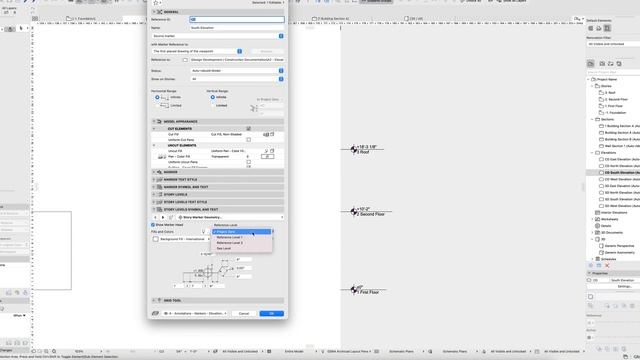Select Sea Level menu option
This screenshot has height=360, width=640.
click(242, 248)
